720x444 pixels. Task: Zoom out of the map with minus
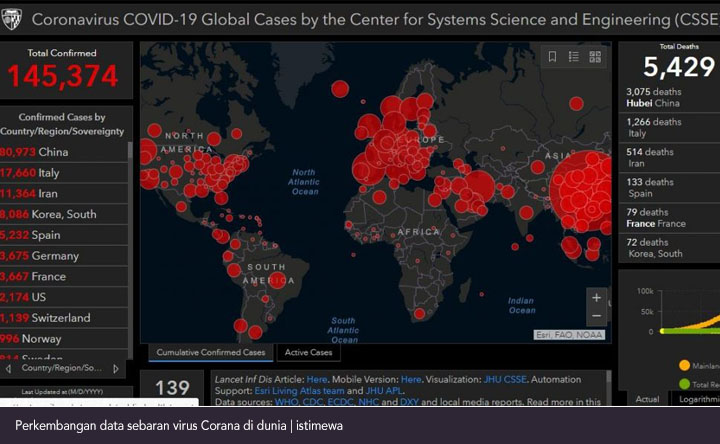point(596,316)
